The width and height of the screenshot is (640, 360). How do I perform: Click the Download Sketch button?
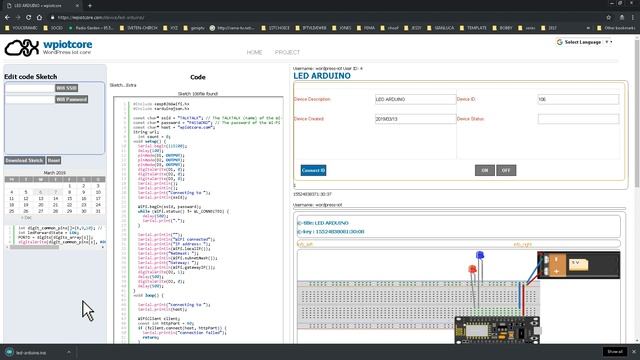tap(24, 160)
